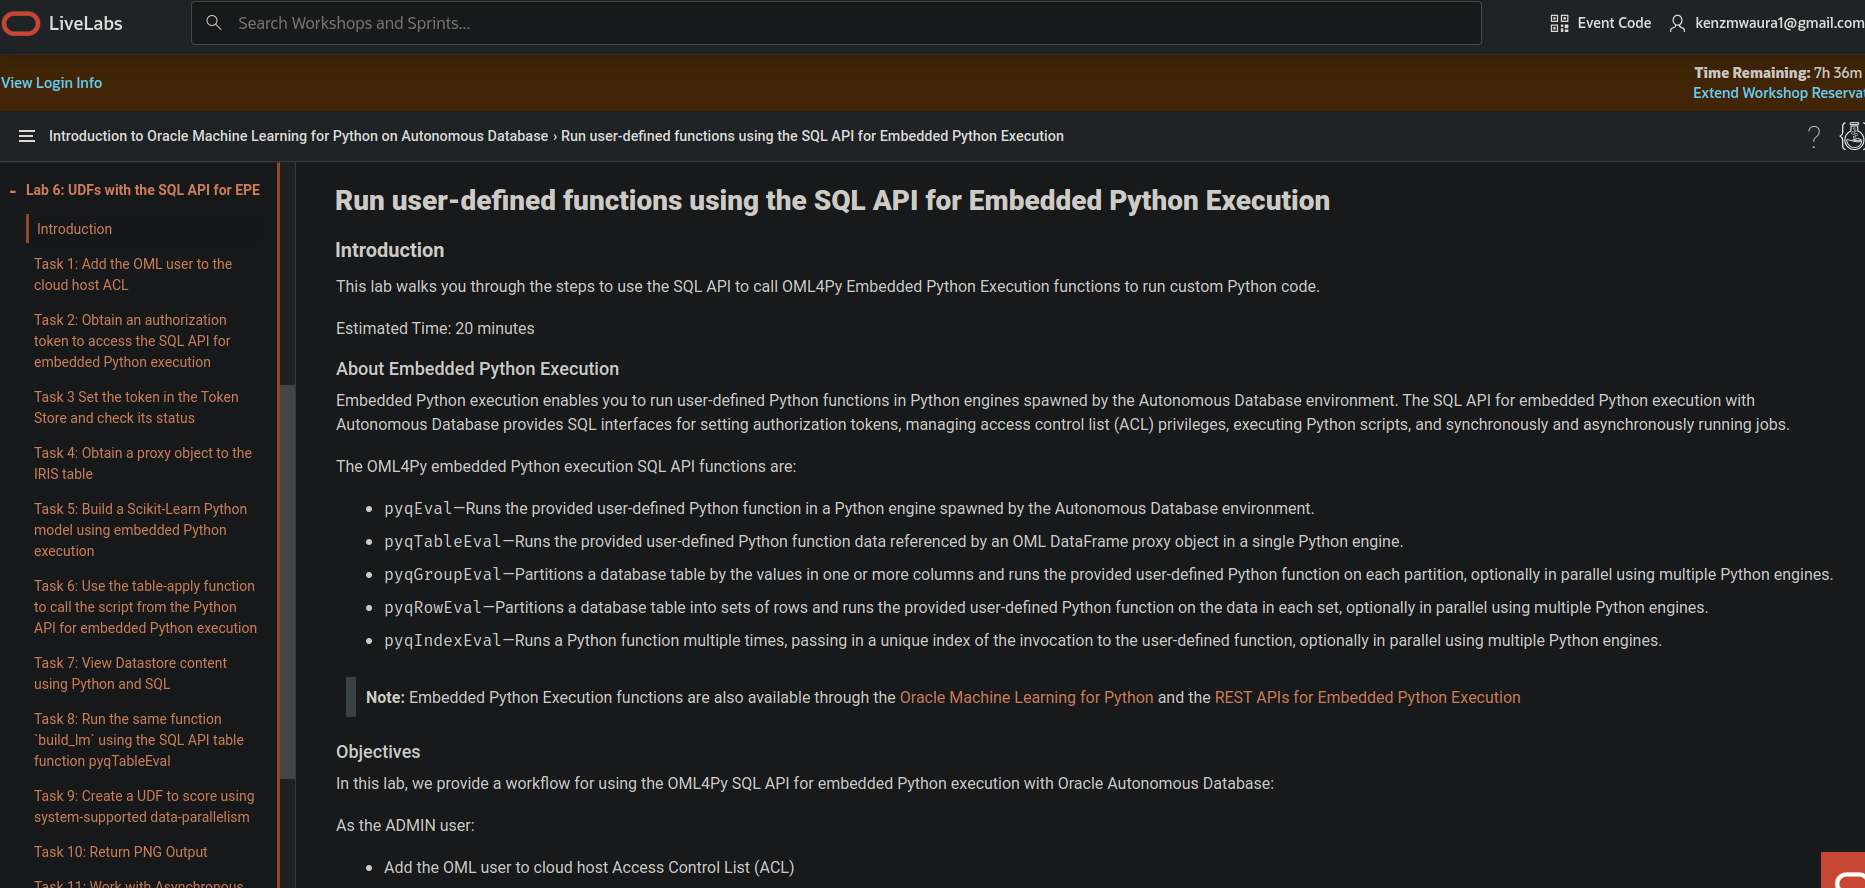Click the pyqGroupEval bullet item
1865x888 pixels.
tap(1108, 575)
